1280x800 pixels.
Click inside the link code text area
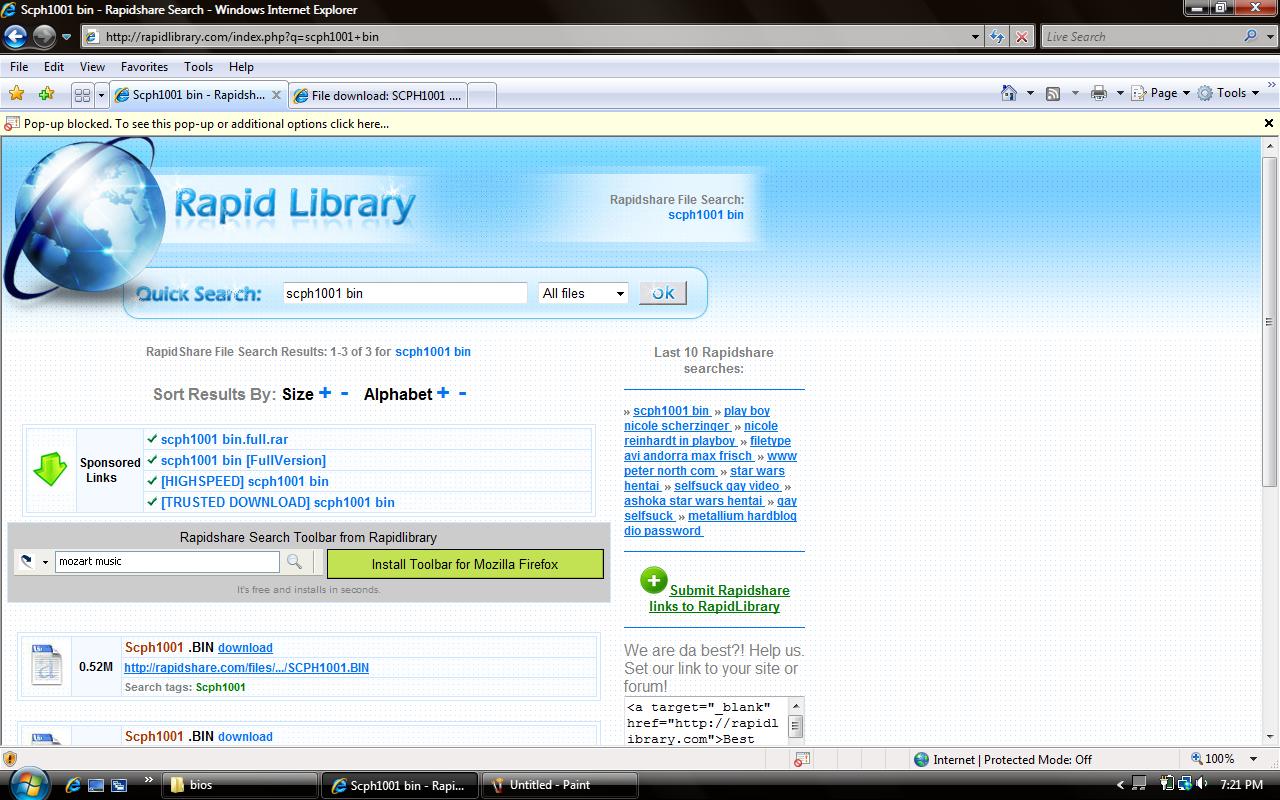point(706,721)
